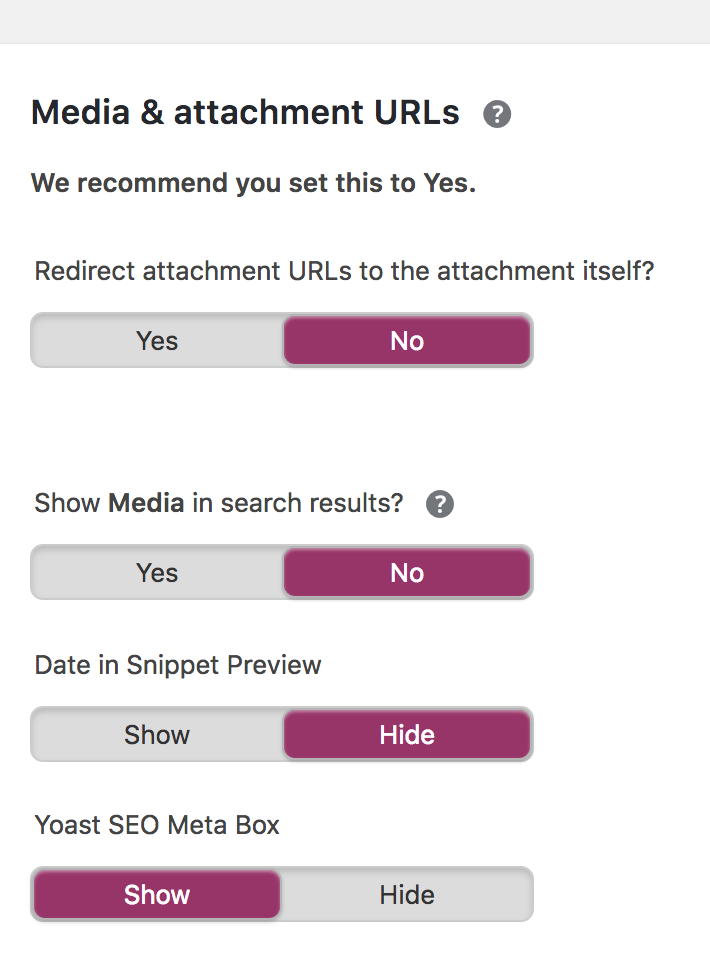Click the No side of the media search toggle
Image resolution: width=710 pixels, height=972 pixels.
click(x=406, y=572)
